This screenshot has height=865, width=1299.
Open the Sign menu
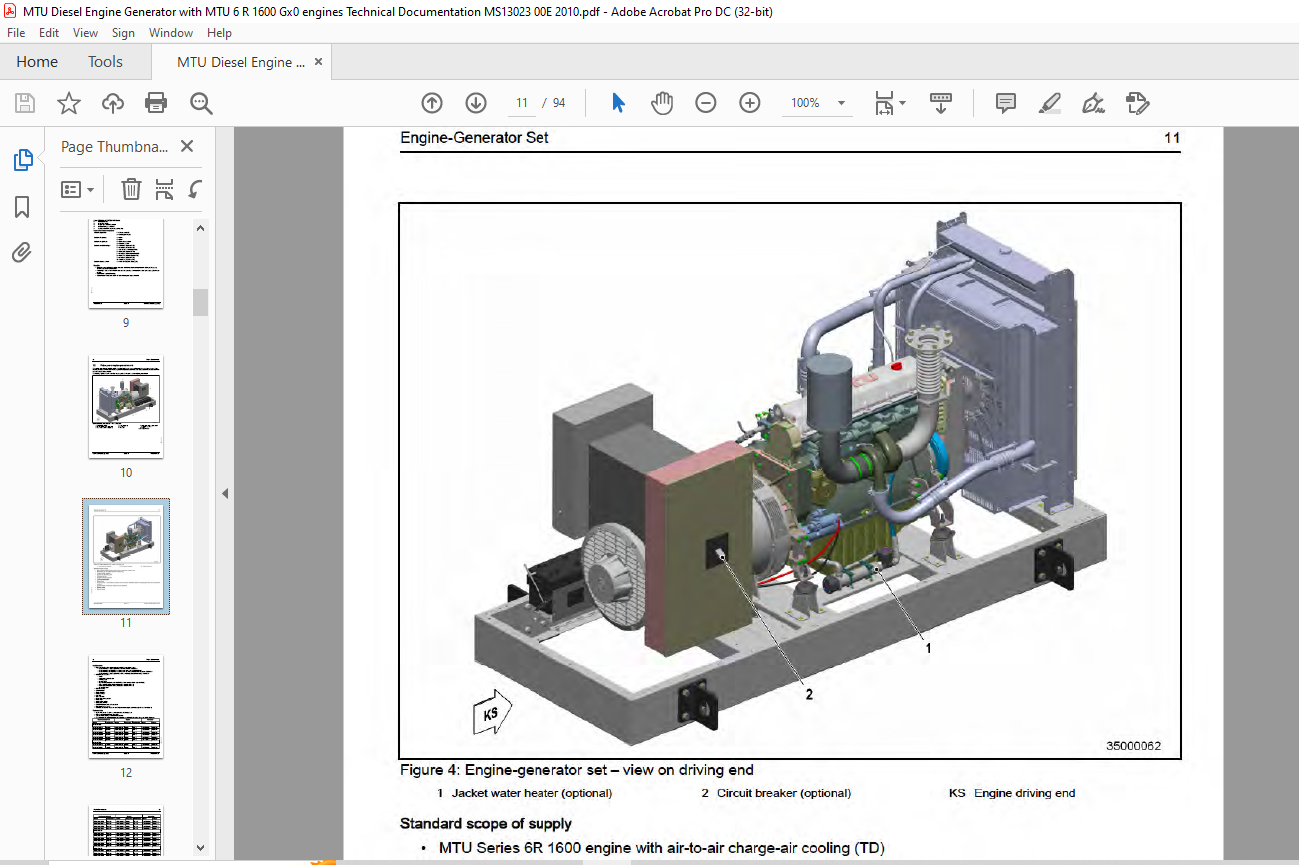click(x=123, y=33)
